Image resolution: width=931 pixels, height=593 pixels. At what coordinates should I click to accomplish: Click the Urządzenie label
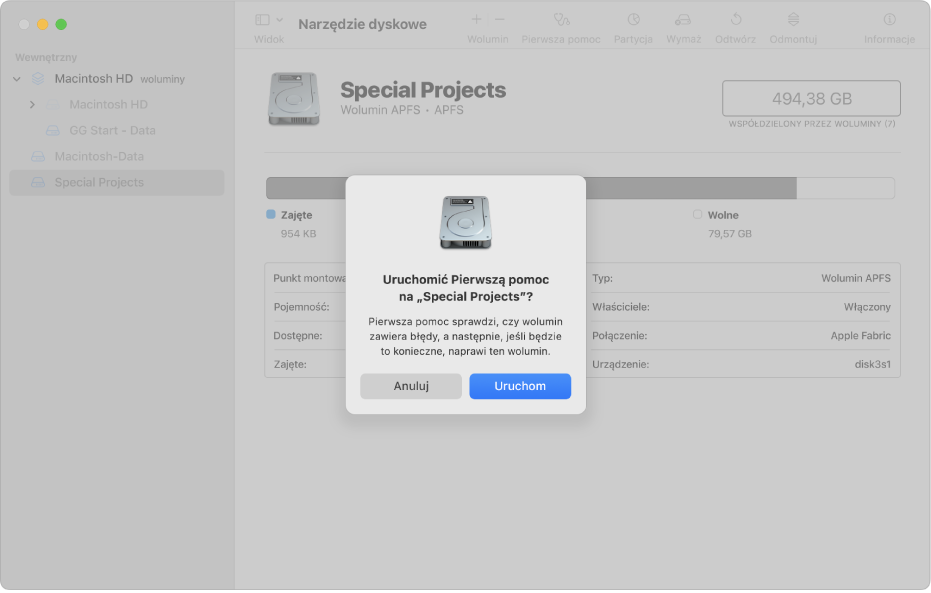coord(620,364)
